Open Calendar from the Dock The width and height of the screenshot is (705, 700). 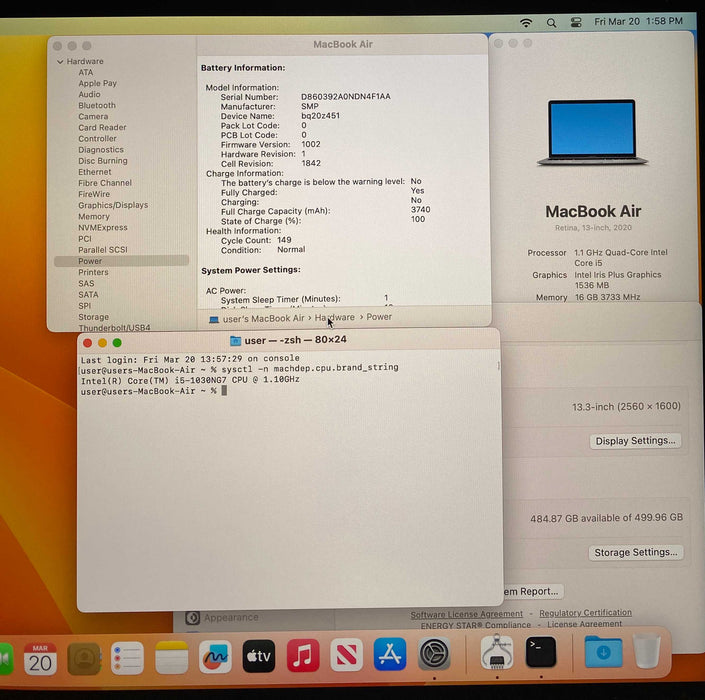tap(40, 659)
